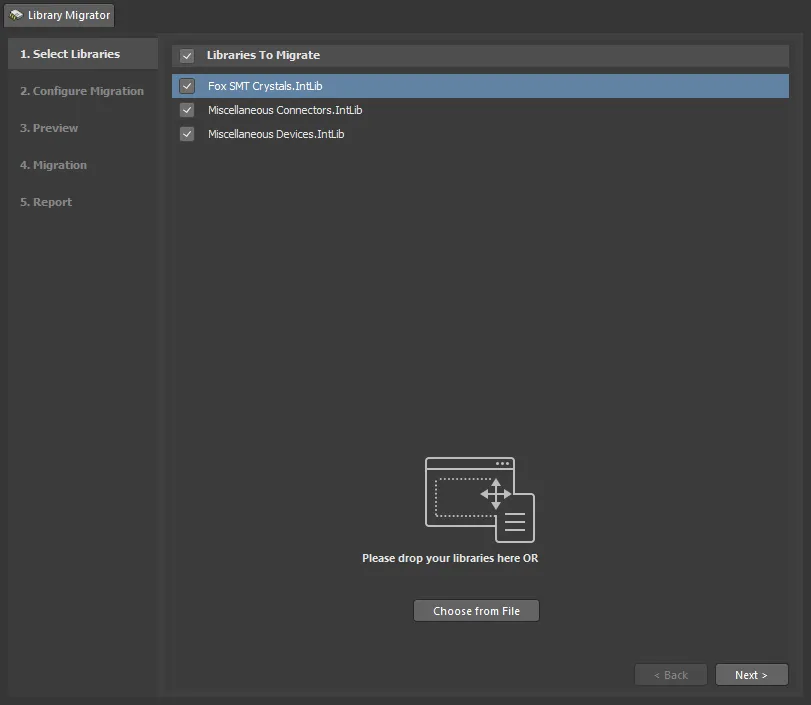The height and width of the screenshot is (705, 811).
Task: Select the Library Migrator tab title
Action: [69, 15]
